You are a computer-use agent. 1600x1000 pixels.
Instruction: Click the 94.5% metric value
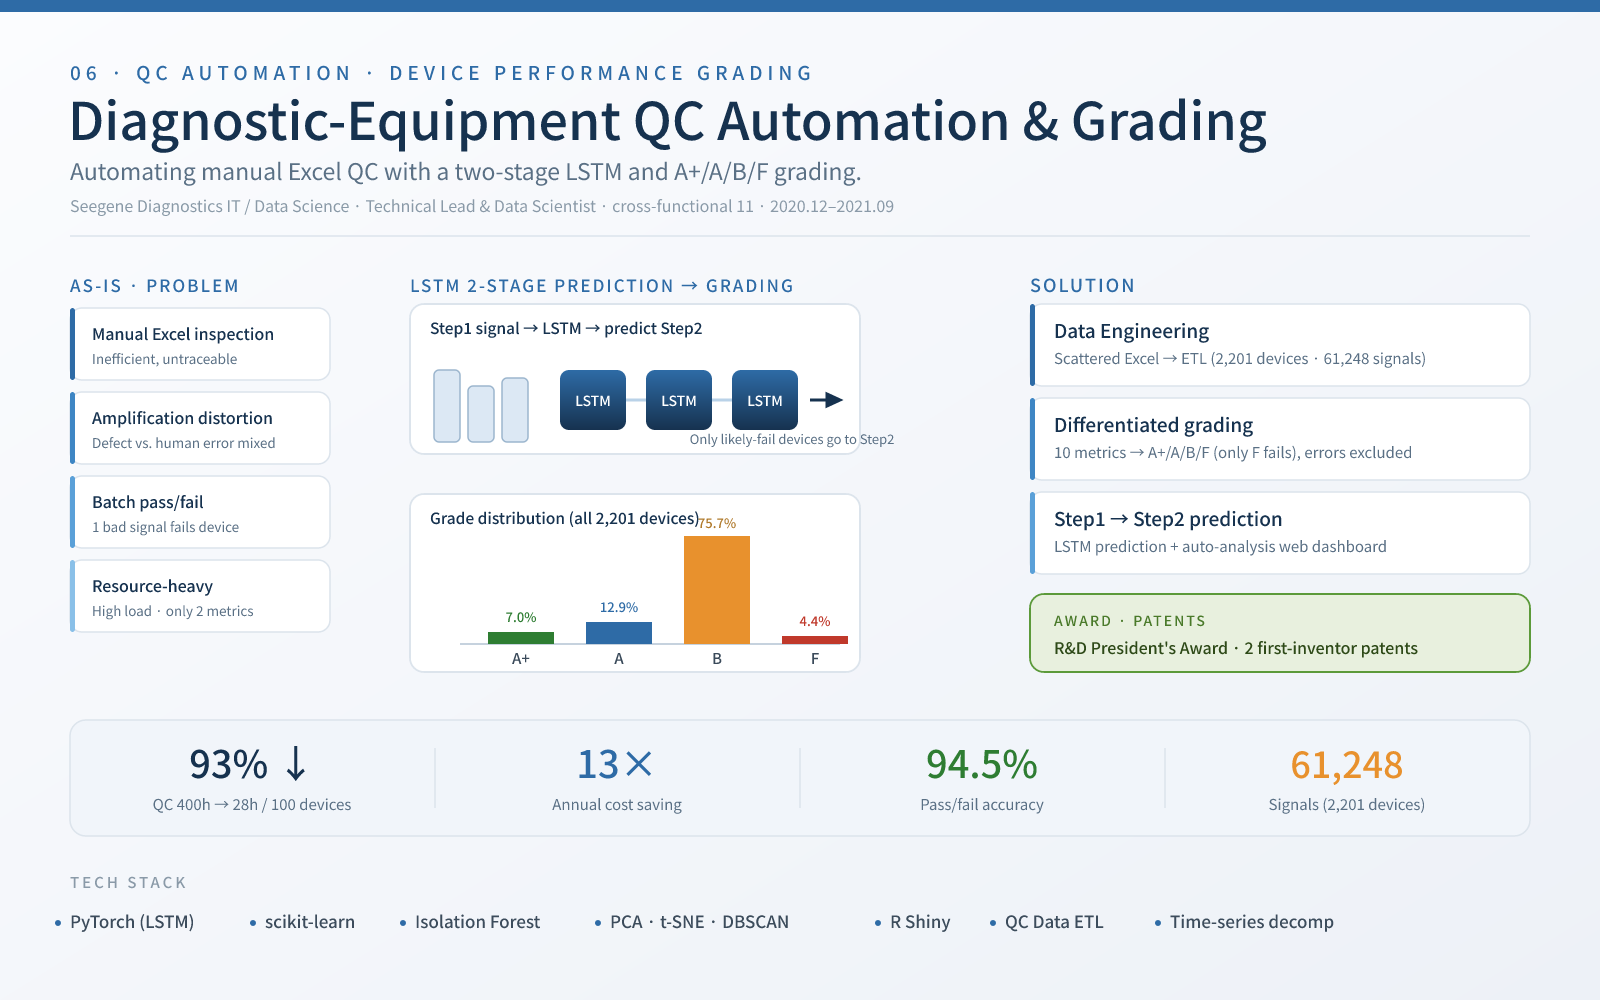982,764
